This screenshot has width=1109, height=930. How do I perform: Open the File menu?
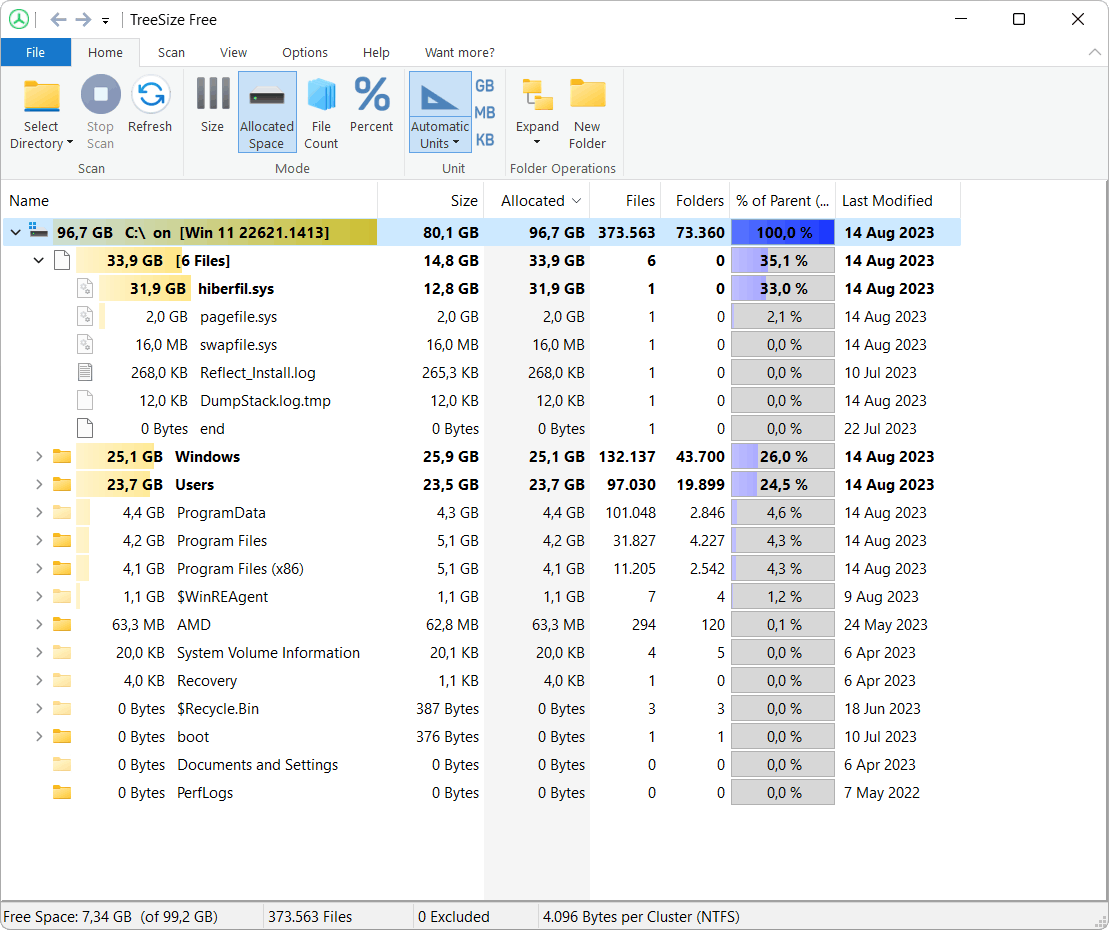[35, 52]
